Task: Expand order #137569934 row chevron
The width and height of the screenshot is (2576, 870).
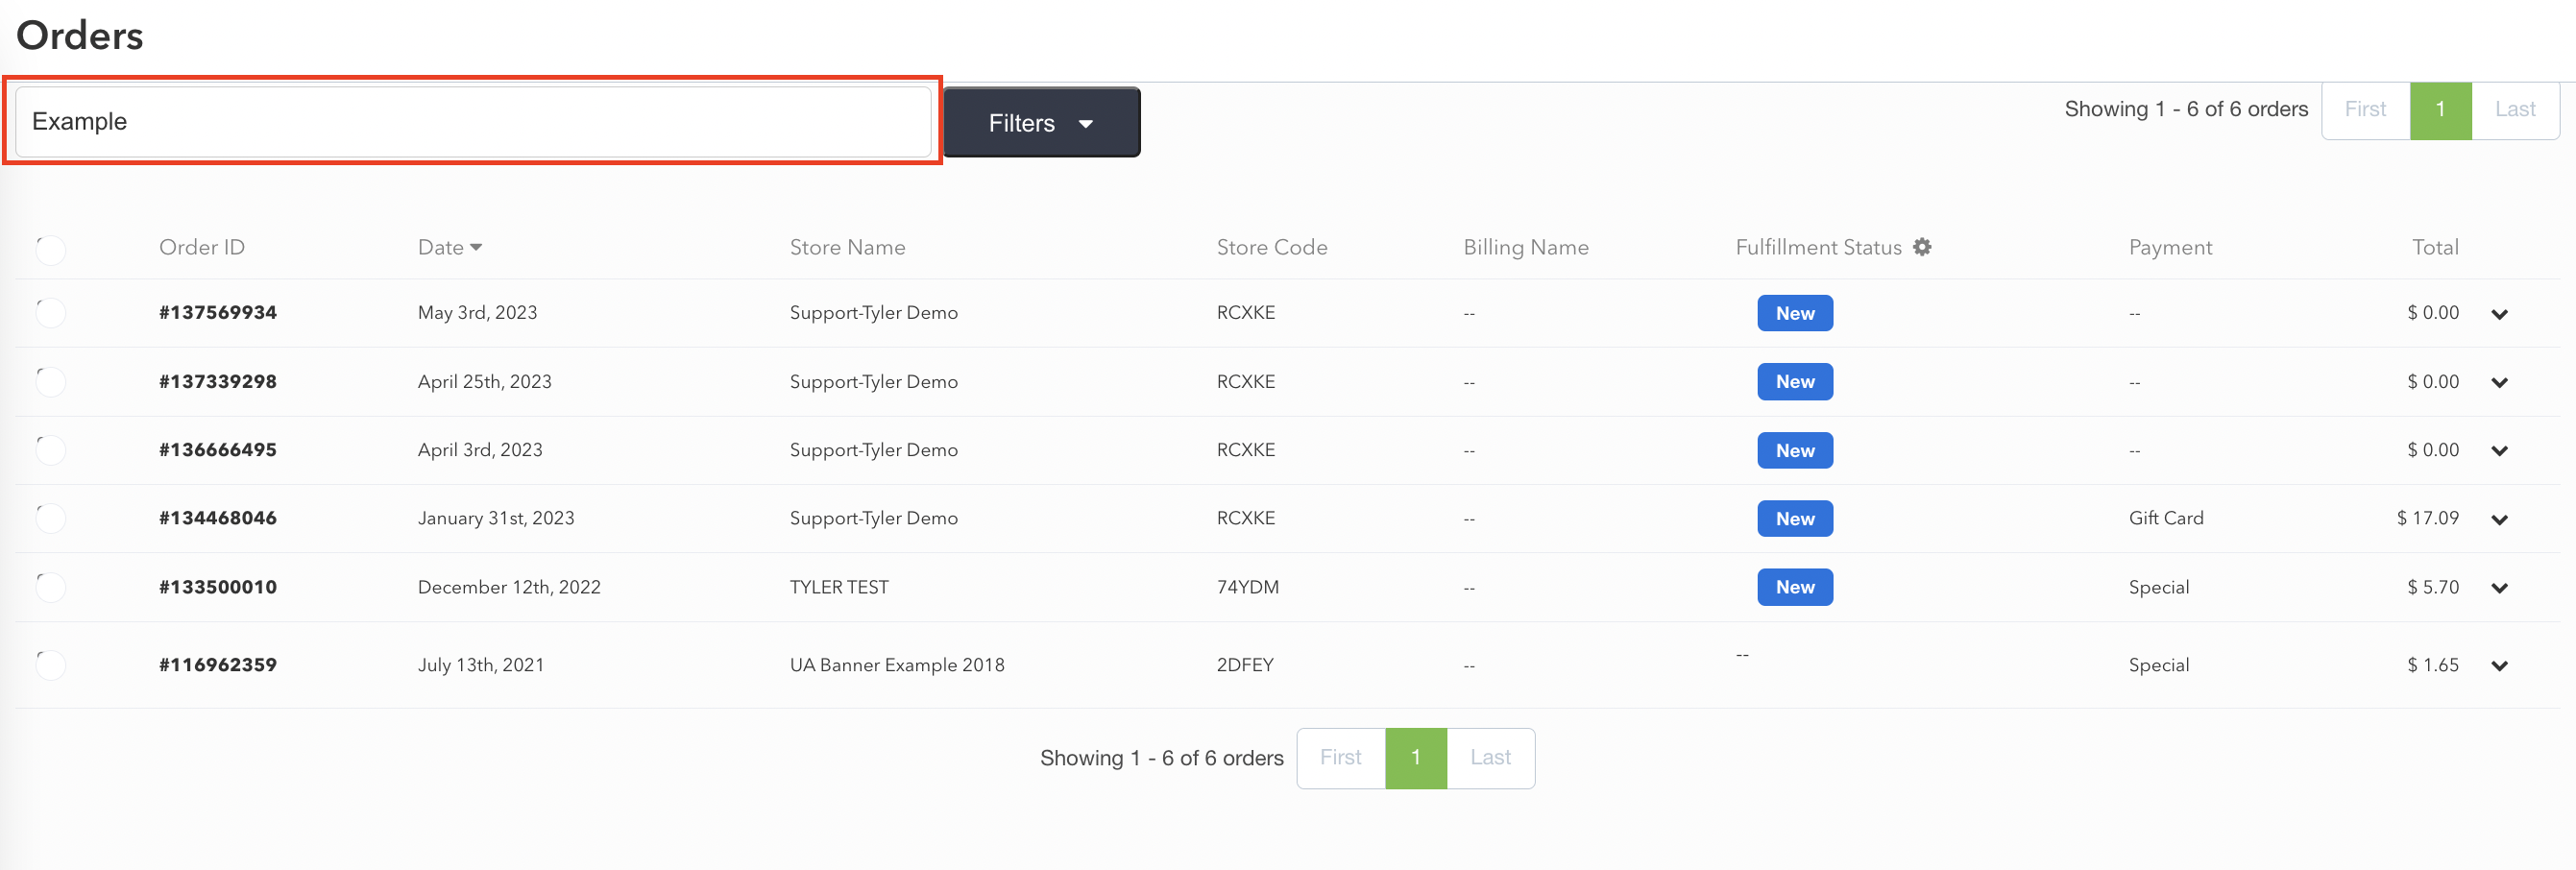Action: (2499, 314)
